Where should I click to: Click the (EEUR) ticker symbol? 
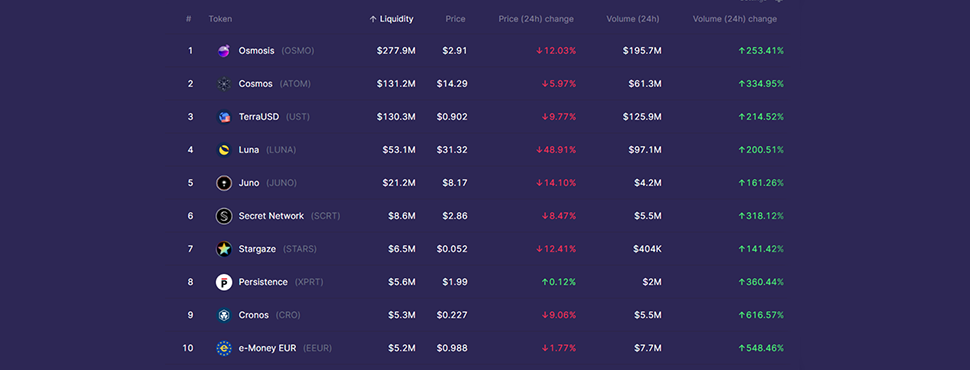pyautogui.click(x=317, y=348)
